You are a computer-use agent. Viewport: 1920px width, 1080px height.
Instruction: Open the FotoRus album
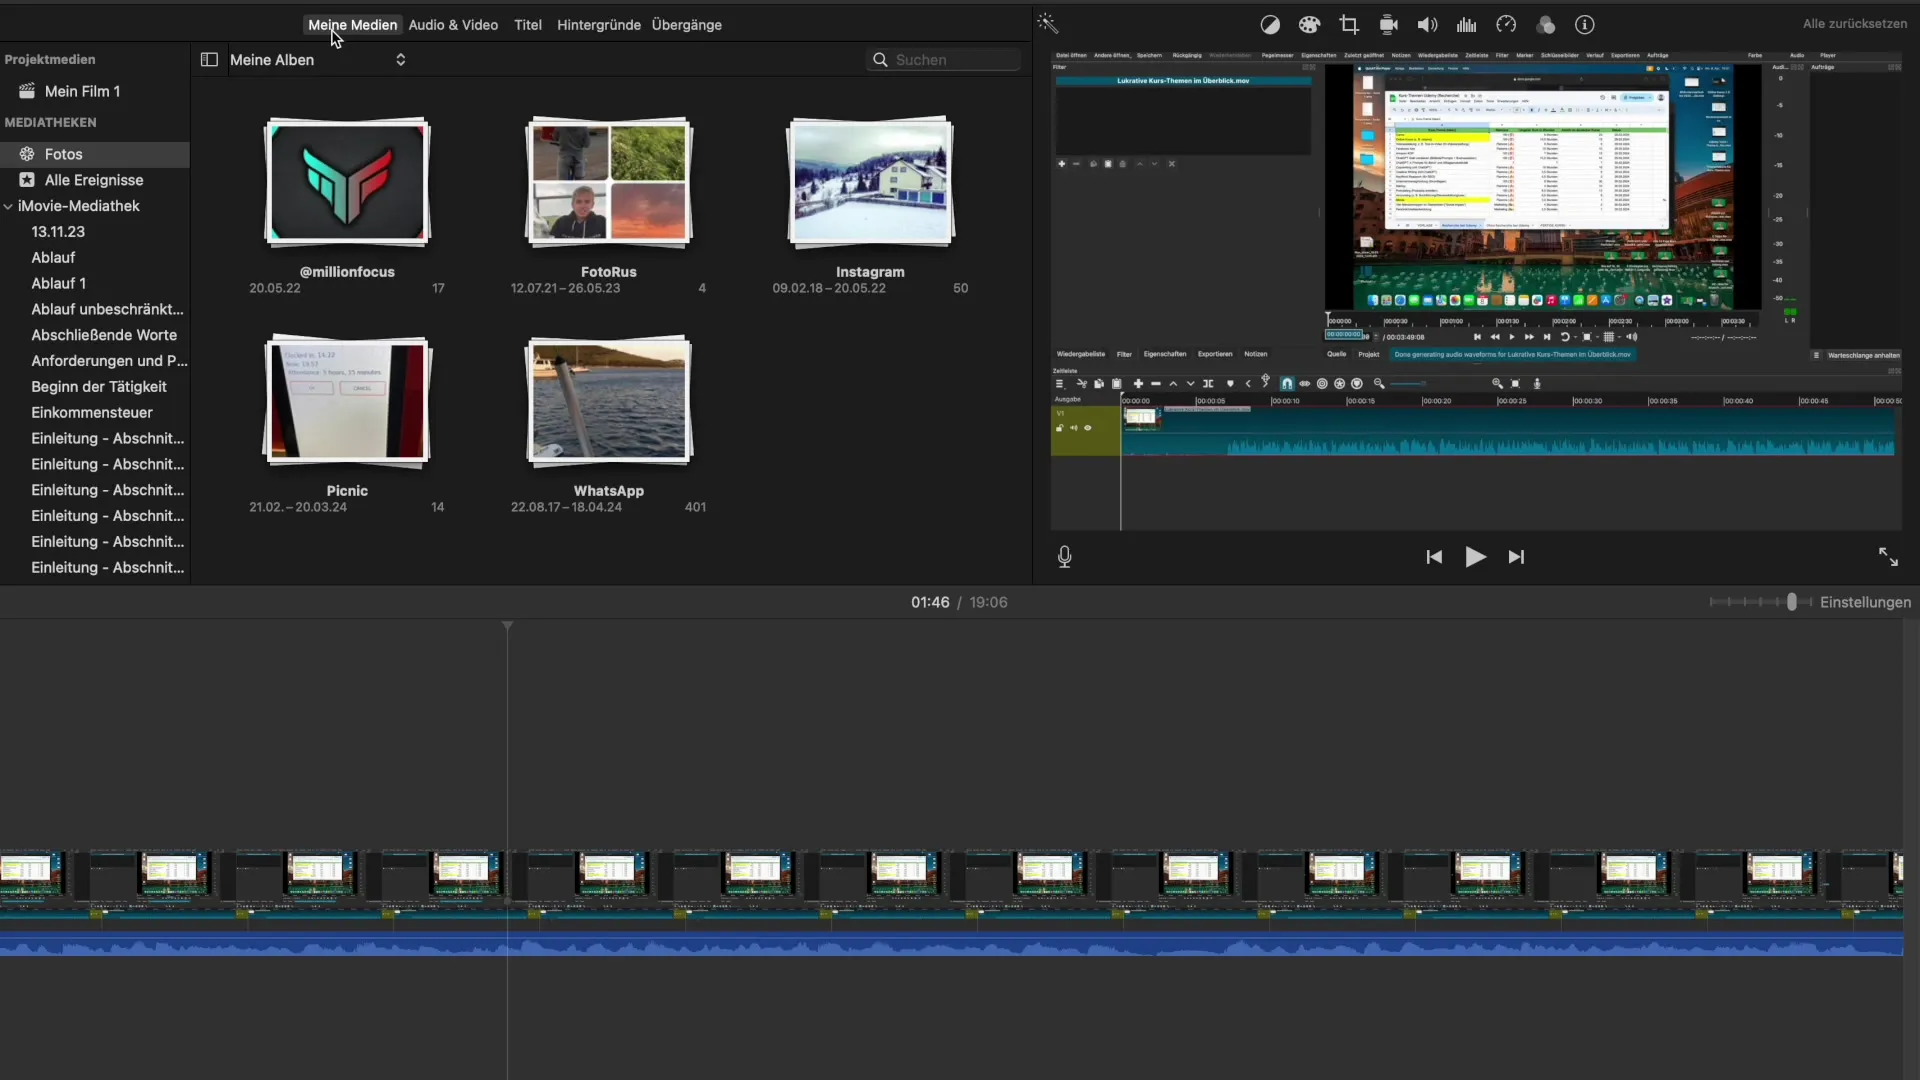[609, 182]
